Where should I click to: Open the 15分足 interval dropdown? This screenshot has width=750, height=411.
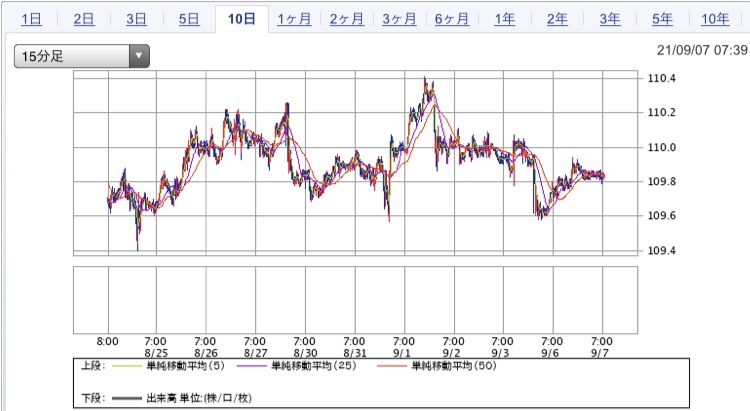click(x=82, y=56)
